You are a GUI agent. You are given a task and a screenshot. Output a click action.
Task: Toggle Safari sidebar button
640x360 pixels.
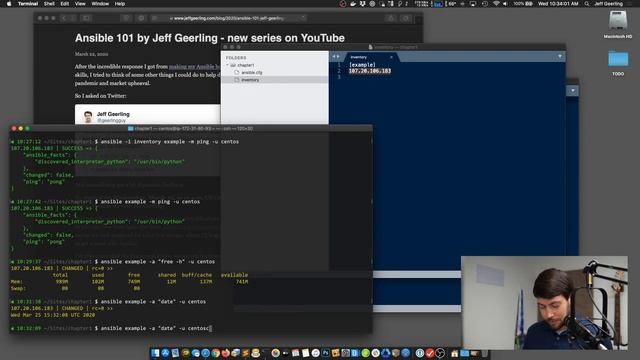pyautogui.click(x=86, y=18)
